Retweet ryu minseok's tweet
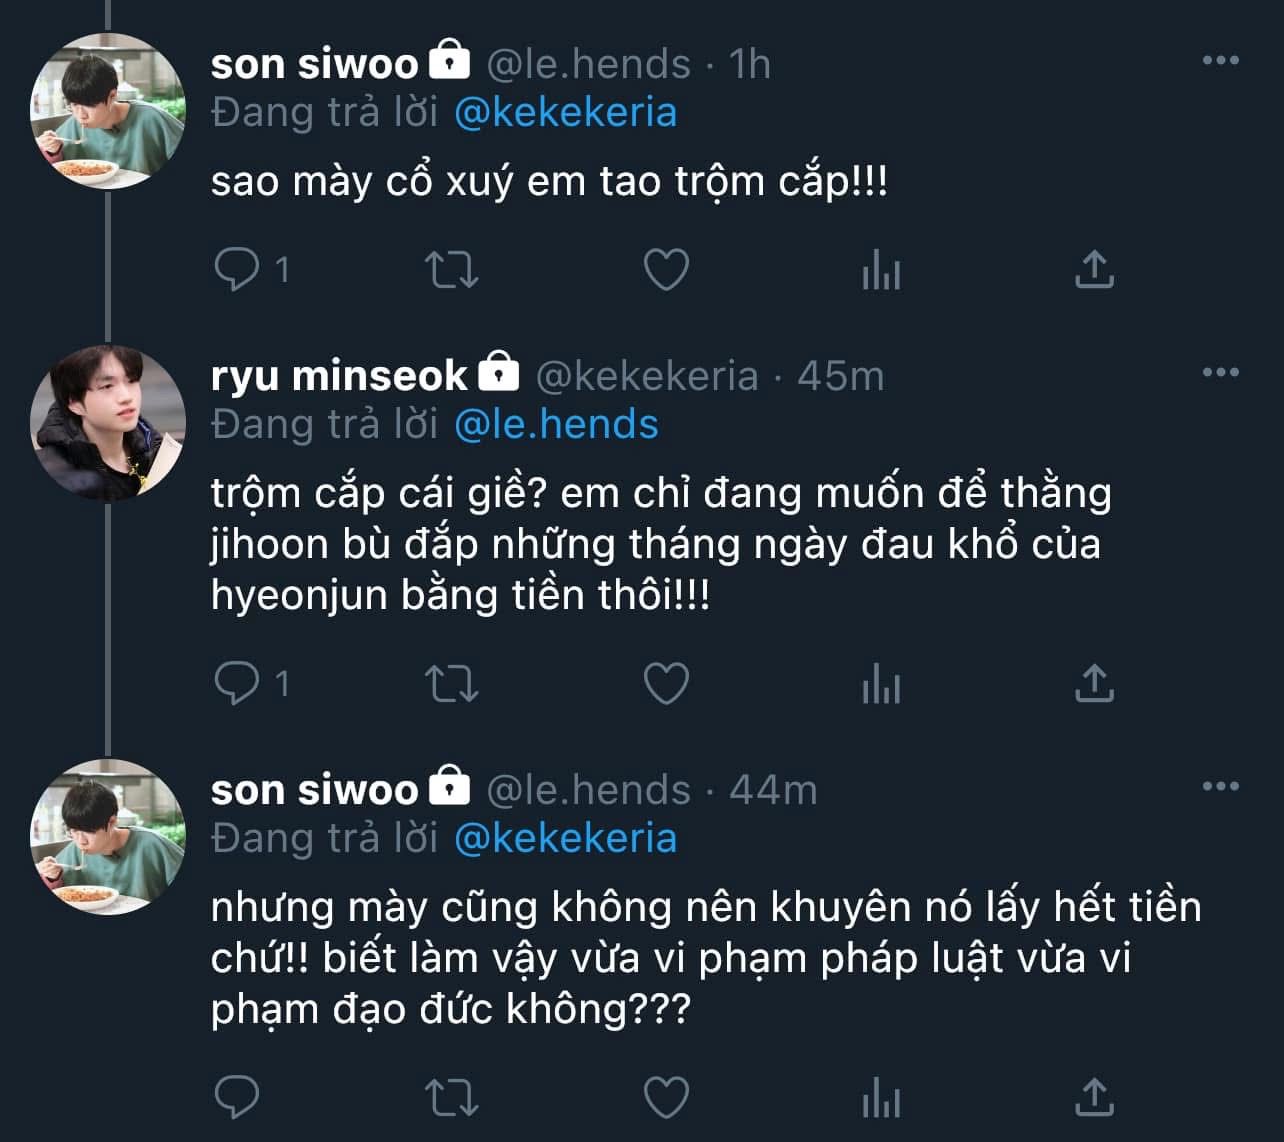This screenshot has width=1284, height=1142. [x=452, y=683]
